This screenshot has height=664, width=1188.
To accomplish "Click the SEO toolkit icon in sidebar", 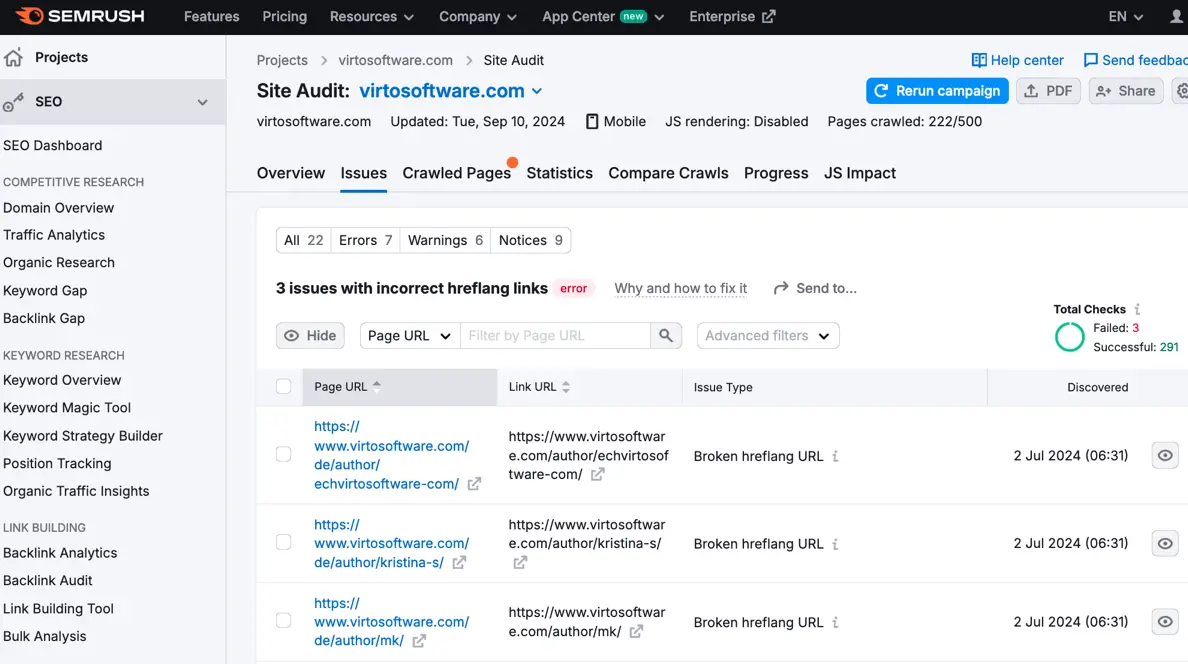I will pos(13,102).
